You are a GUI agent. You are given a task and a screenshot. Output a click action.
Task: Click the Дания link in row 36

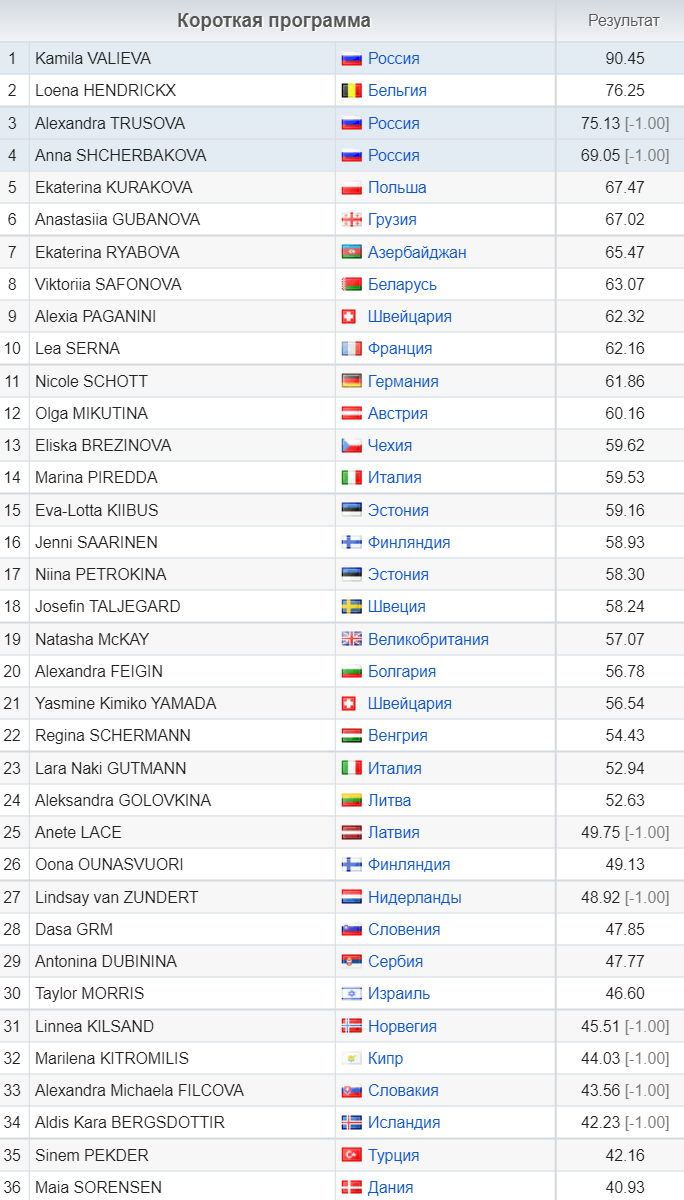[x=390, y=1187]
